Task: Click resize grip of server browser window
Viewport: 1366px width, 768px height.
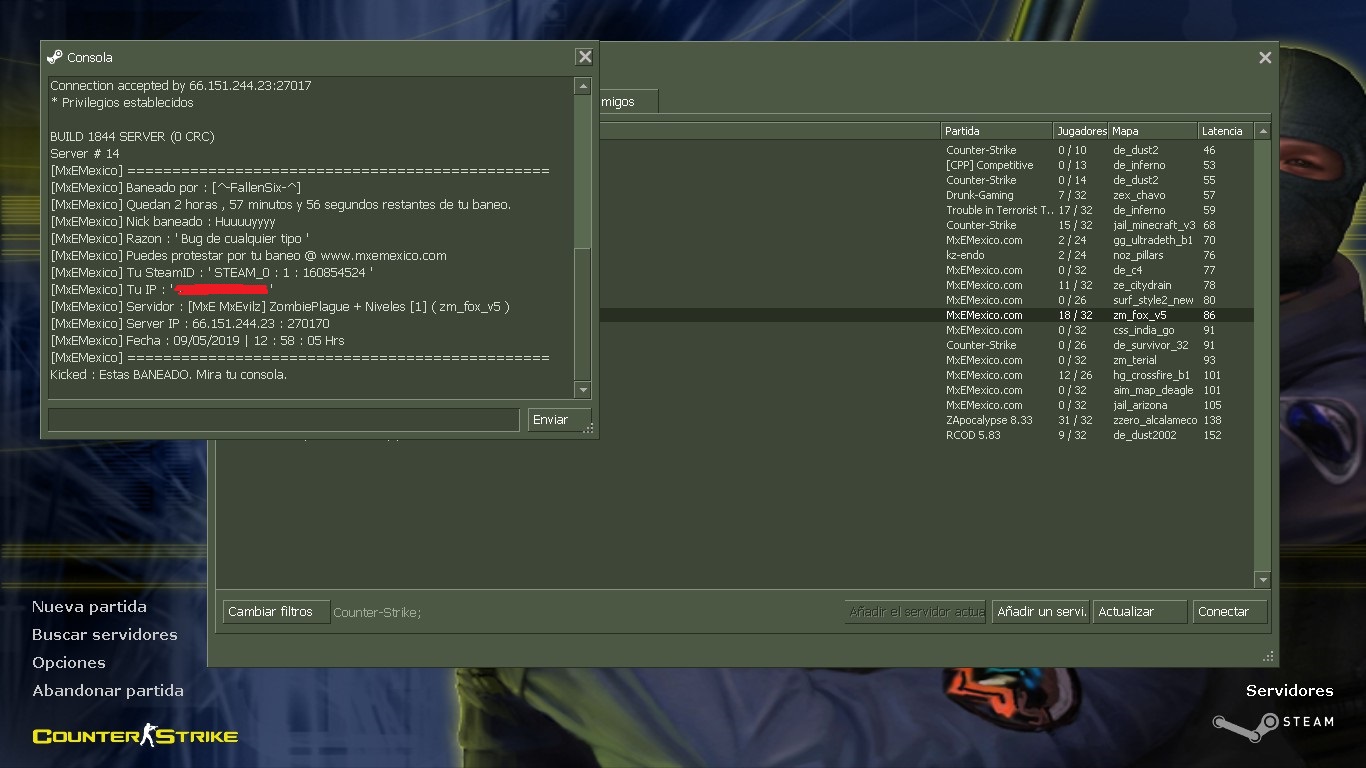Action: point(1269,657)
